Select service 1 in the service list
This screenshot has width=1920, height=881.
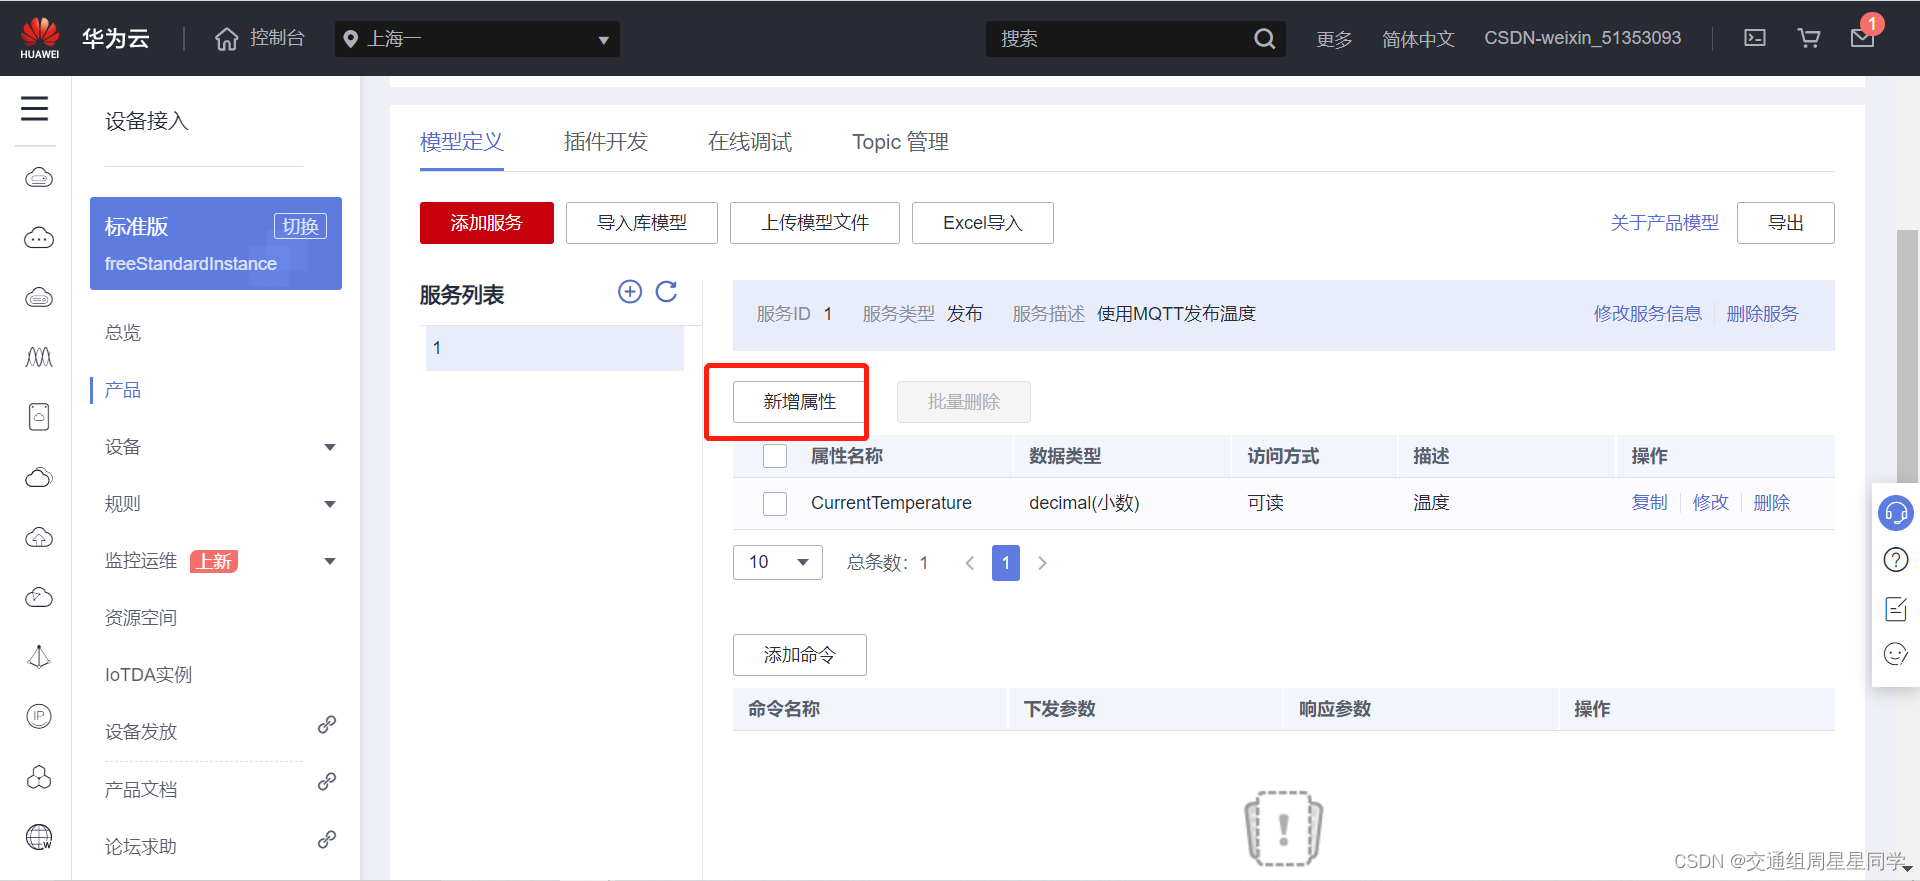point(555,348)
